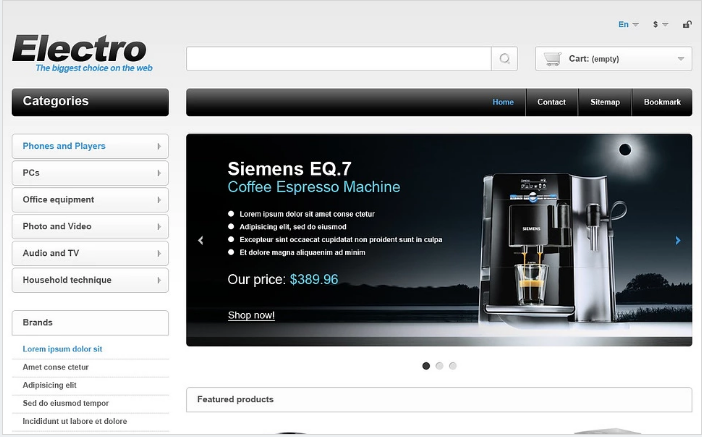Expand Photo and Video arrow

pyautogui.click(x=159, y=227)
